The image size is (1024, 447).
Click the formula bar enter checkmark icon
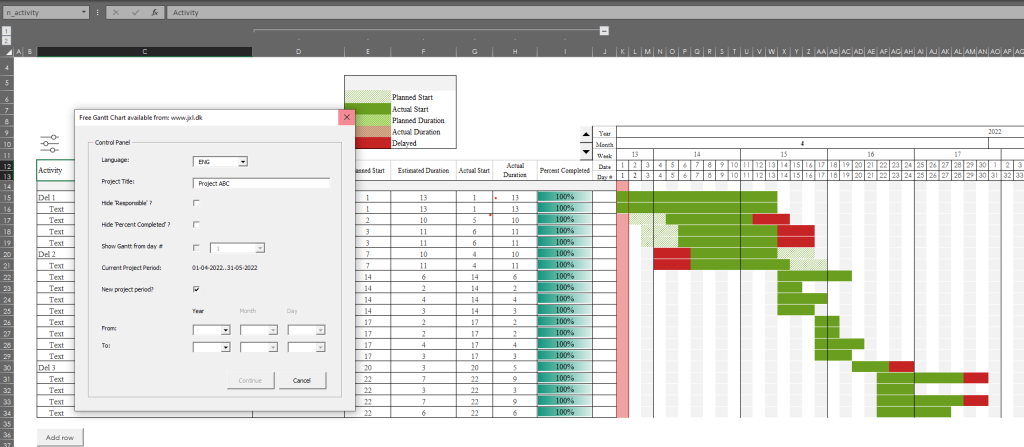135,12
